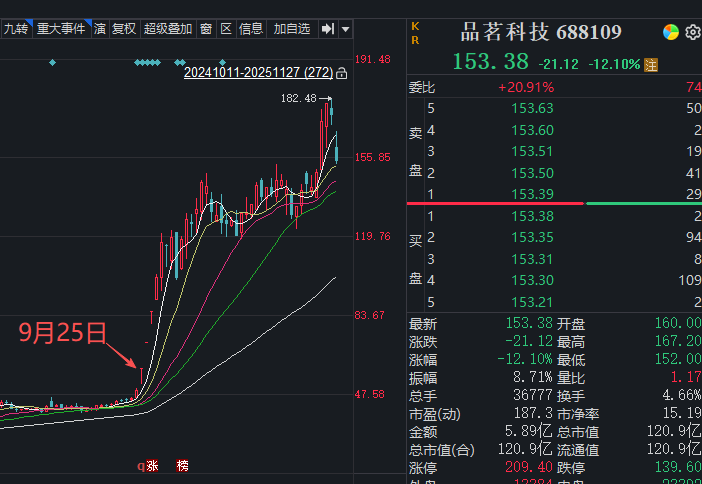The image size is (702, 484).
Task: Click the jump-to-end arrow in chart toolbar
Action: (x=327, y=29)
